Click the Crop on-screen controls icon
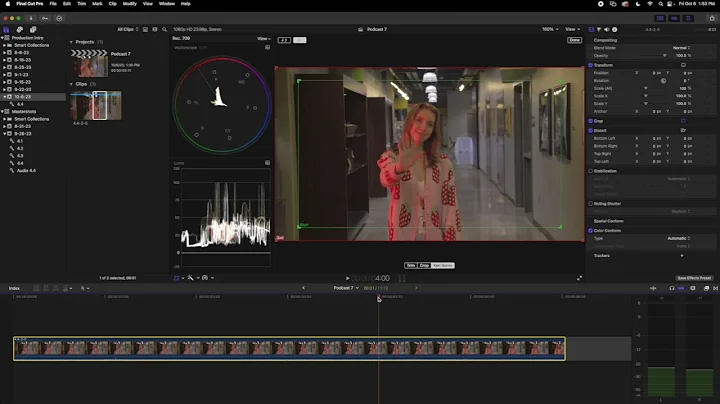The height and width of the screenshot is (404, 720). (683, 121)
